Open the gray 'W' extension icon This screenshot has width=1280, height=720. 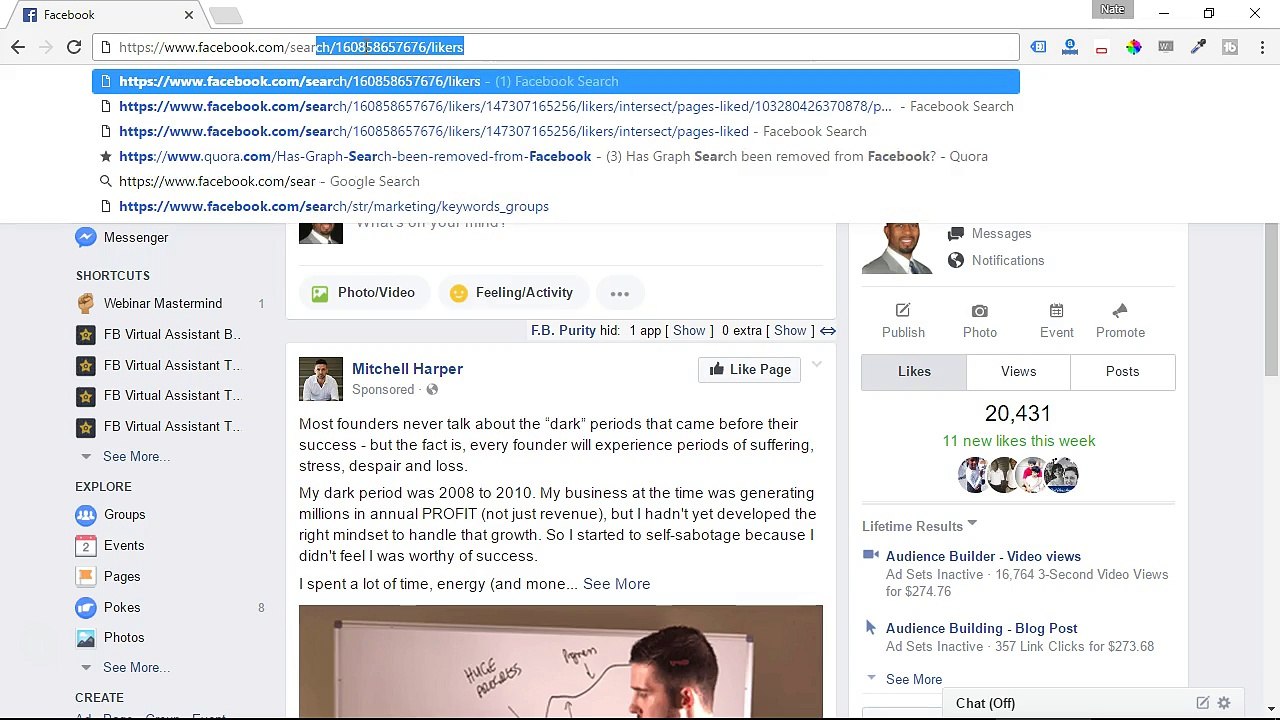coord(1166,47)
